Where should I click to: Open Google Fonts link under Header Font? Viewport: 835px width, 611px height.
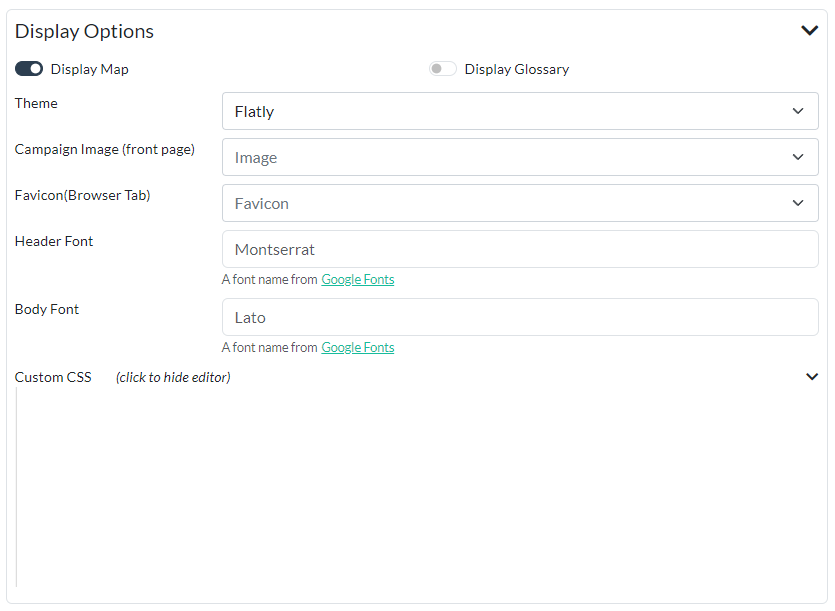(x=357, y=280)
